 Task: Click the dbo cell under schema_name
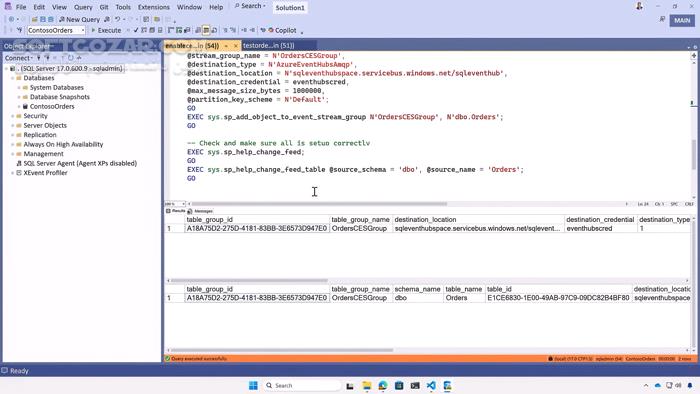[418, 298]
